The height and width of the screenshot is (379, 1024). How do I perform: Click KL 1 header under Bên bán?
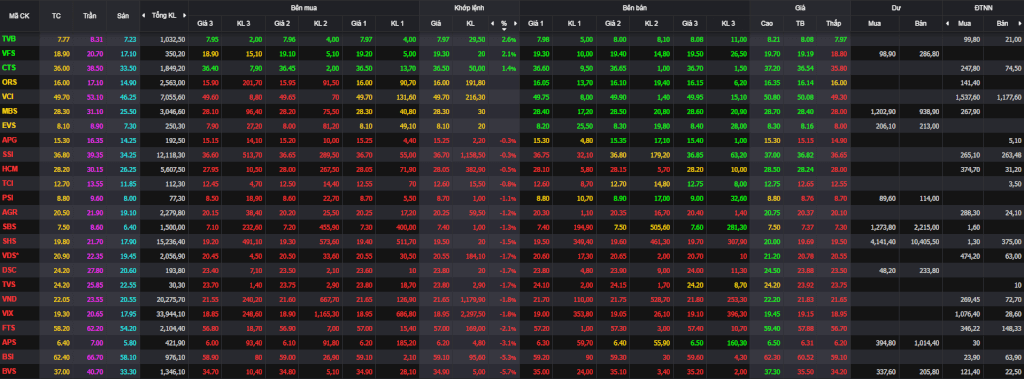(574, 24)
